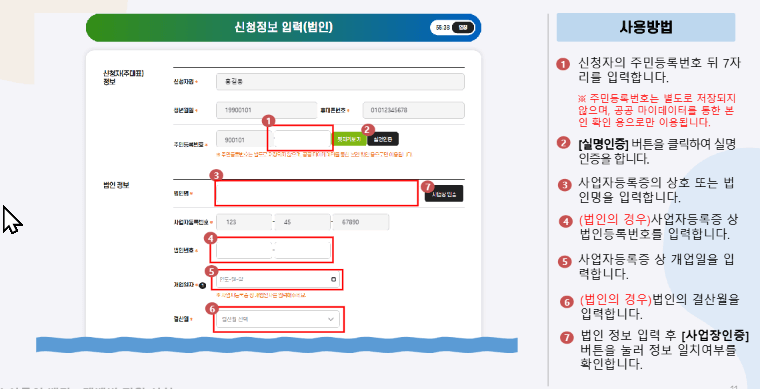Click the 결산월 field label

click(x=182, y=319)
